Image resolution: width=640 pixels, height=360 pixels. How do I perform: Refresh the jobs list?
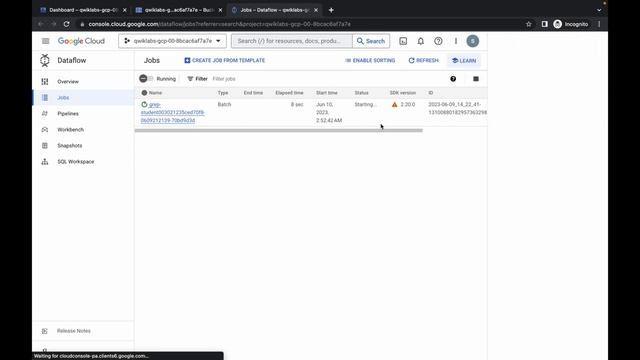point(424,60)
